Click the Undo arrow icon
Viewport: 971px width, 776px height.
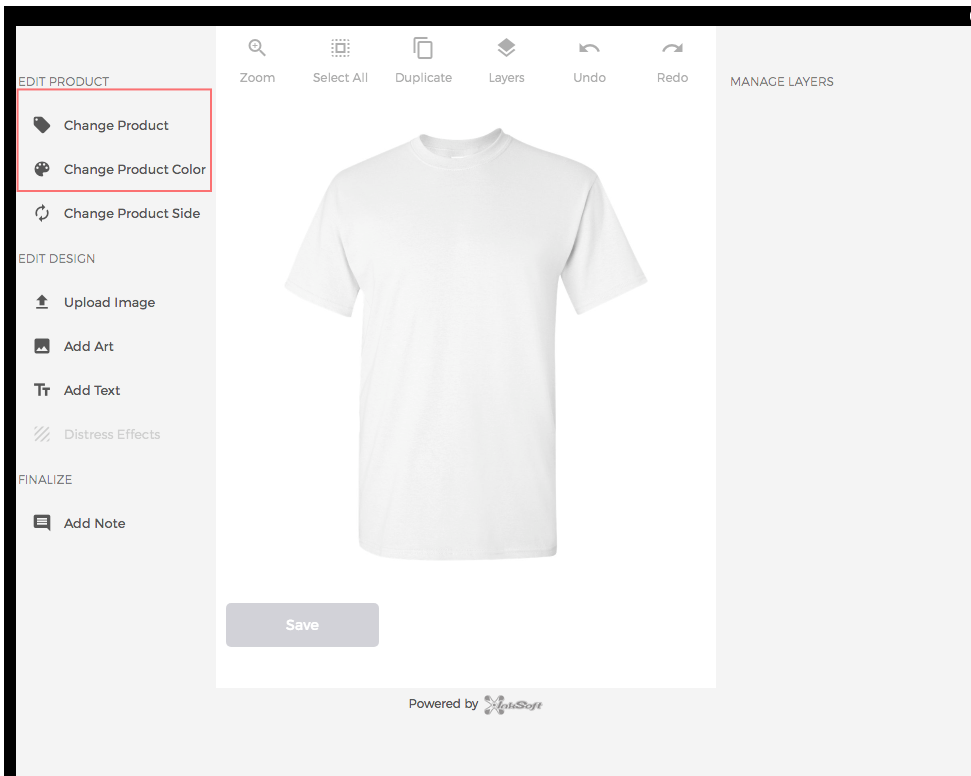click(x=589, y=47)
